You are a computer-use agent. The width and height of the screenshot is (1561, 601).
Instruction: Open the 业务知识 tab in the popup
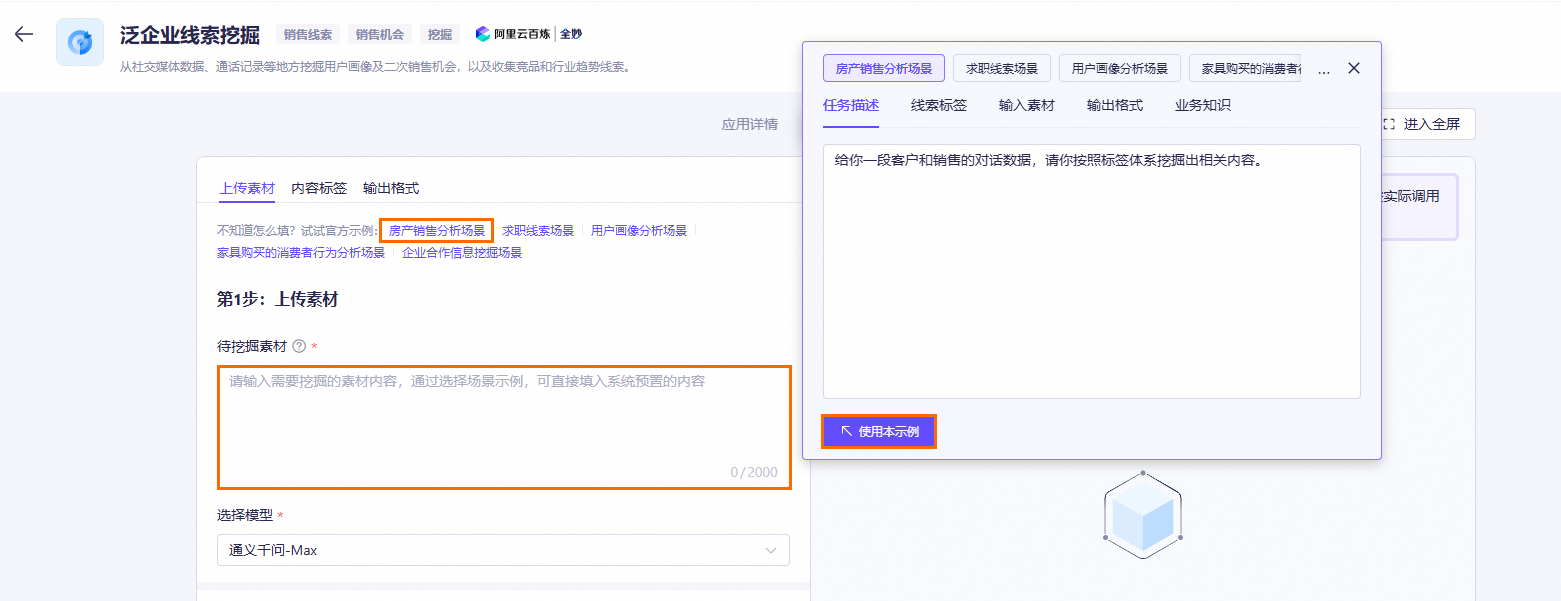1203,105
